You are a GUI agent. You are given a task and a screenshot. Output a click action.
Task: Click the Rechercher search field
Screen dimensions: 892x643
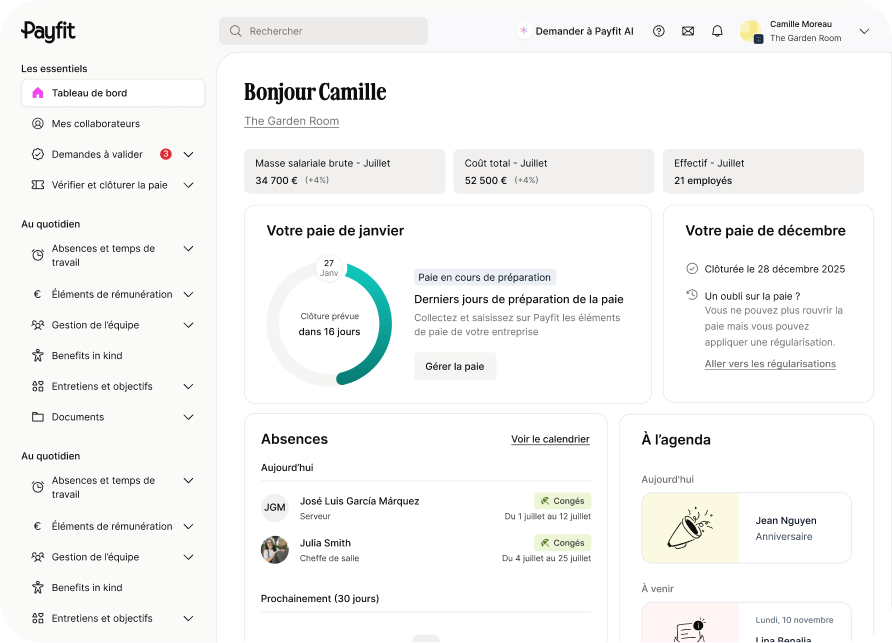pos(324,31)
